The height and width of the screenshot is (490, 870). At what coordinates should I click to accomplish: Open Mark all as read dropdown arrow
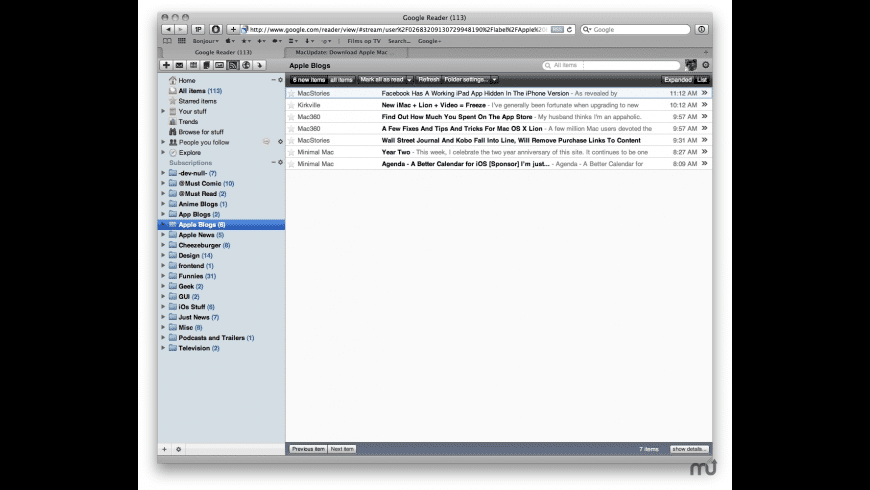click(409, 80)
